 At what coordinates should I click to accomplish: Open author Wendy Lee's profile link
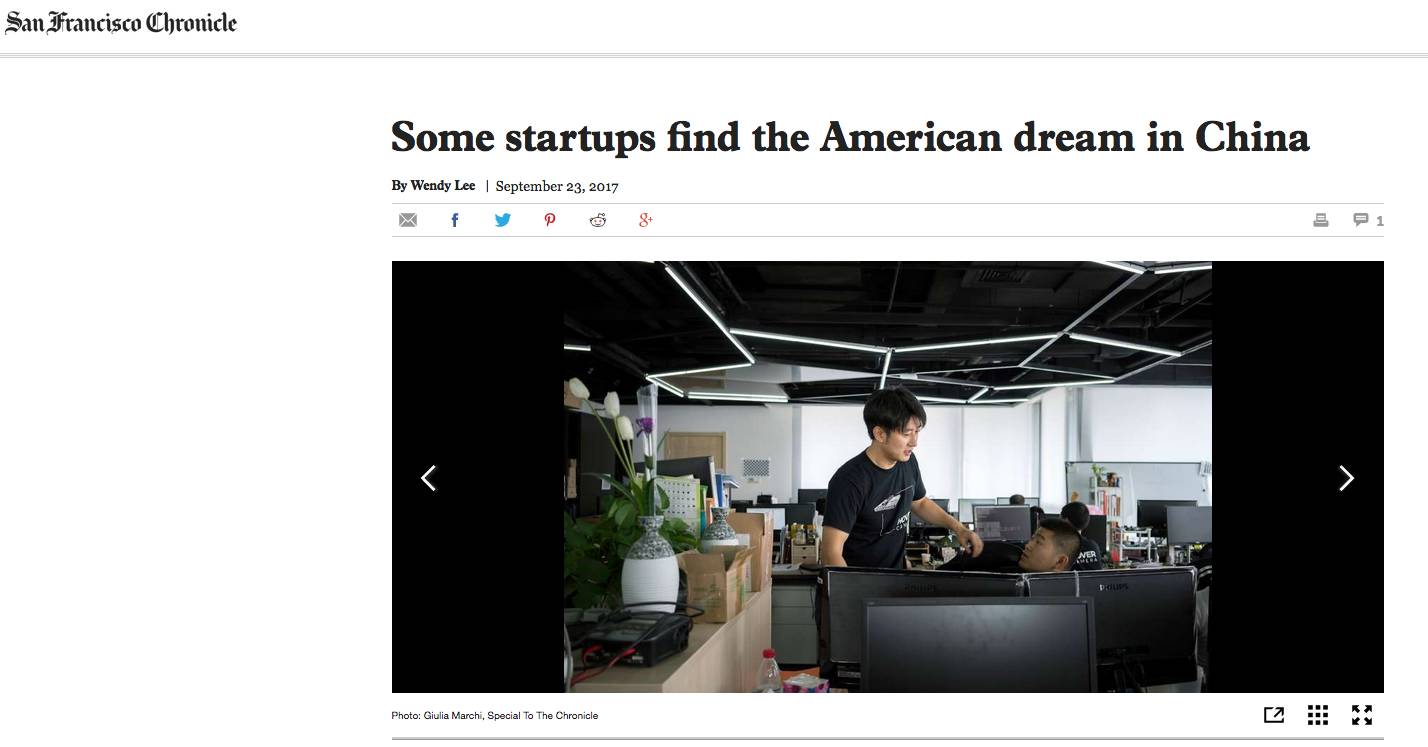(x=442, y=186)
